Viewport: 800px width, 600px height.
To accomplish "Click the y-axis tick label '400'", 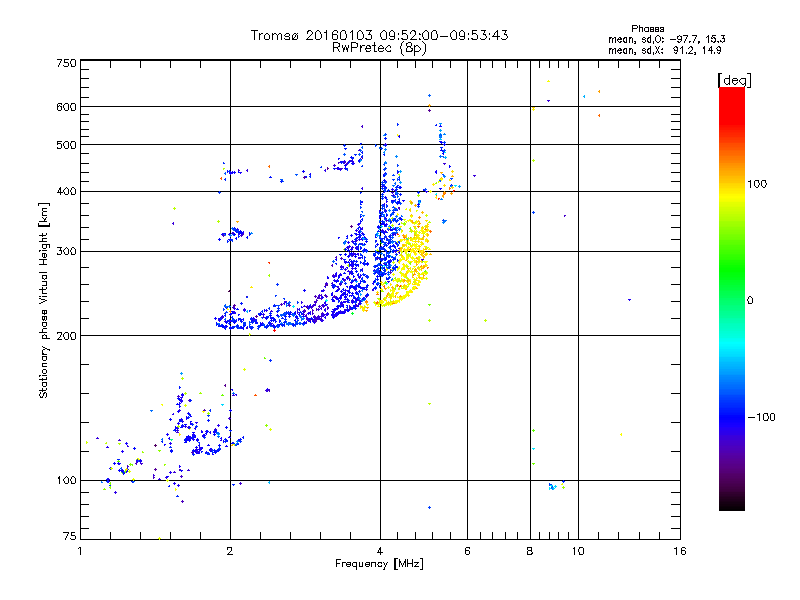I will pos(66,192).
